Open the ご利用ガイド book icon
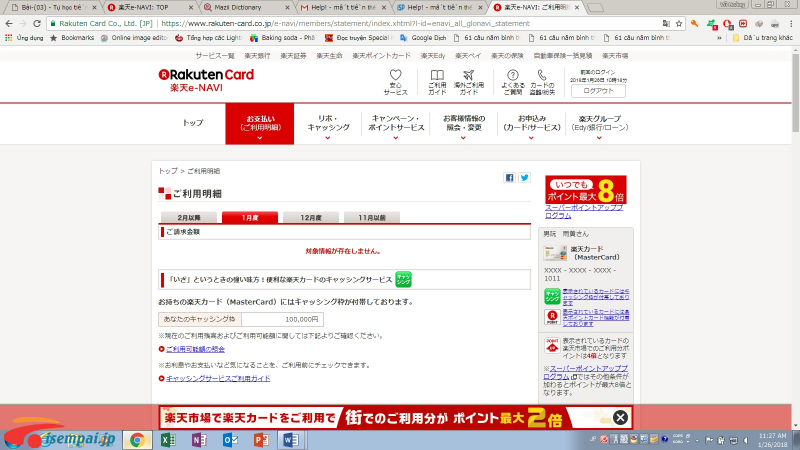This screenshot has height=450, width=800. point(437,75)
